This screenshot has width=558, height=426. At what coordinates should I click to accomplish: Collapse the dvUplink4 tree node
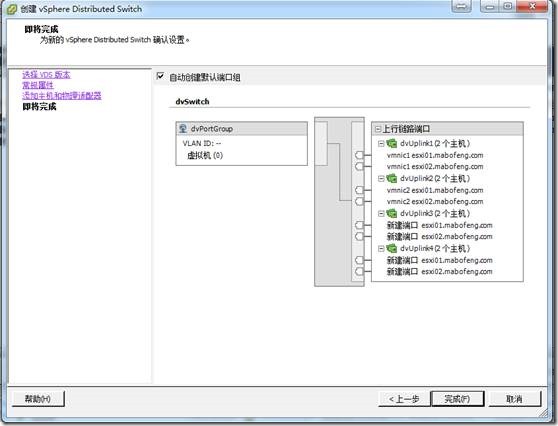381,248
